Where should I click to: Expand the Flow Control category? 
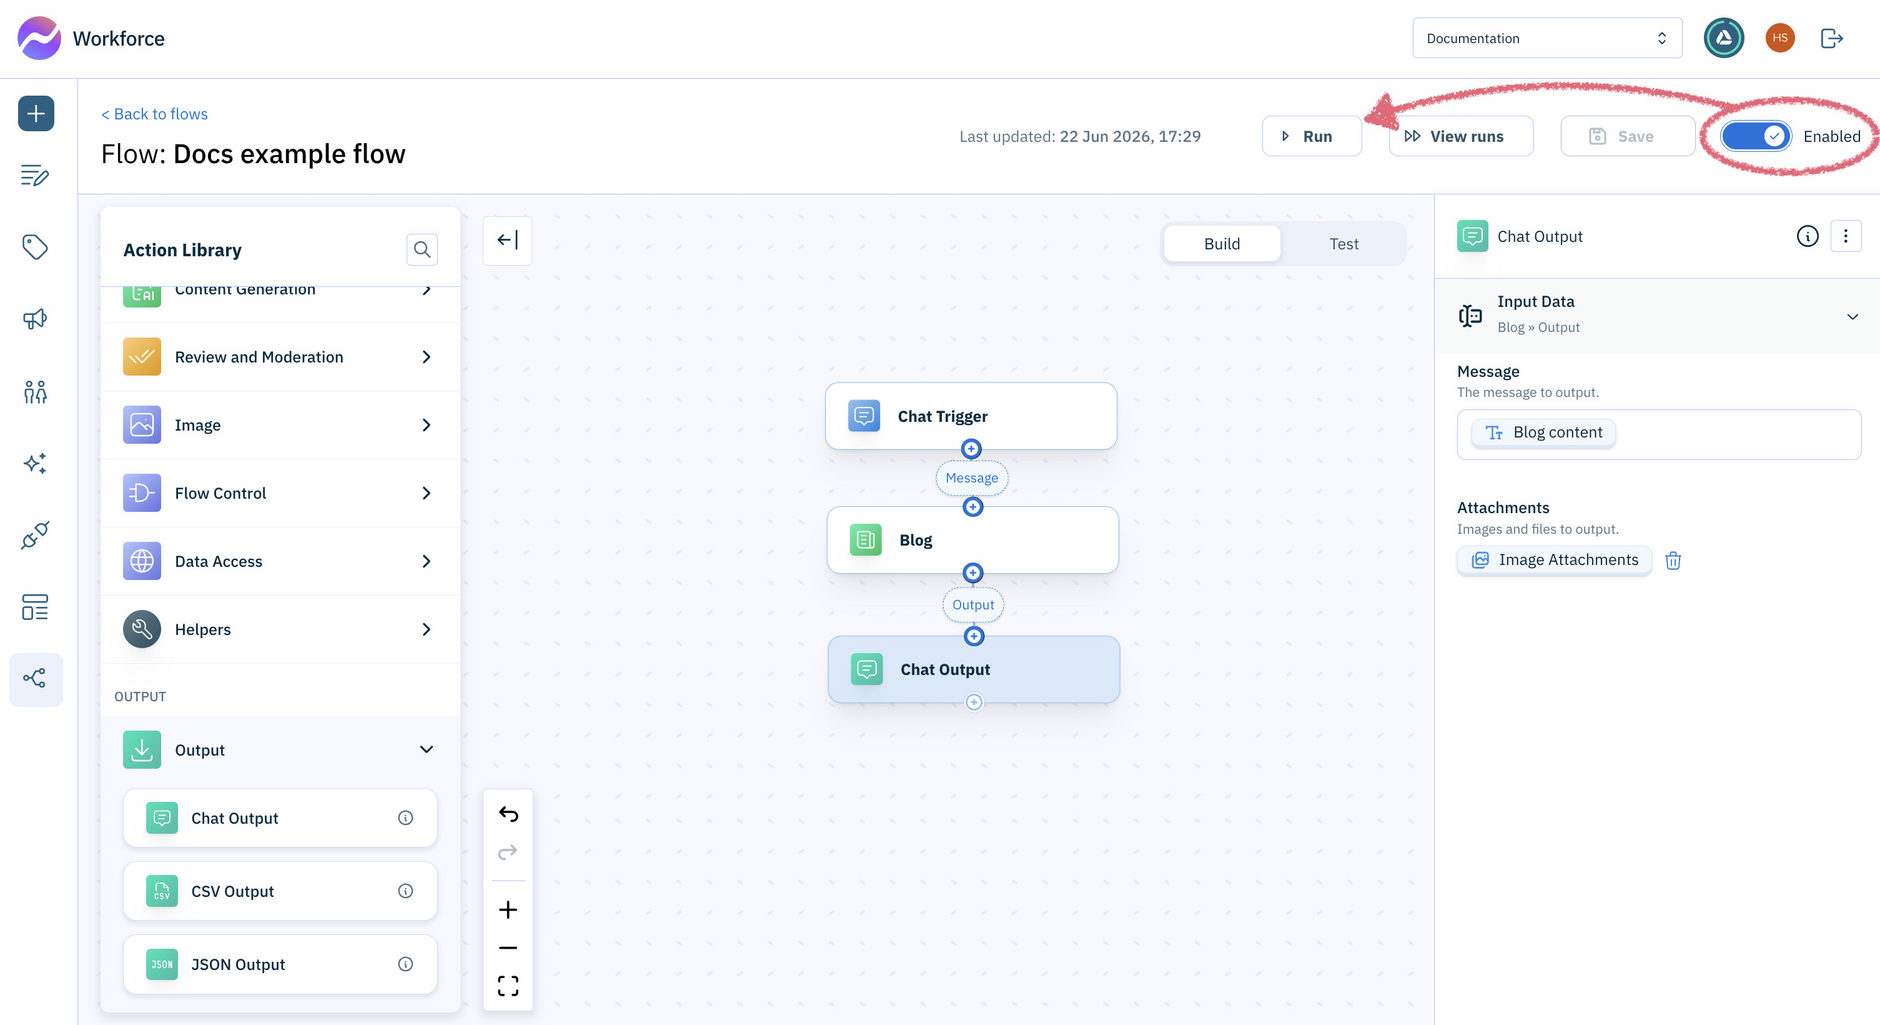280,493
